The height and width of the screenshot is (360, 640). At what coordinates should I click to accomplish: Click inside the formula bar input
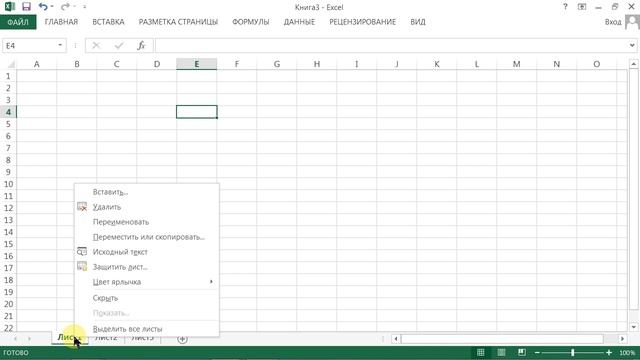(x=391, y=46)
